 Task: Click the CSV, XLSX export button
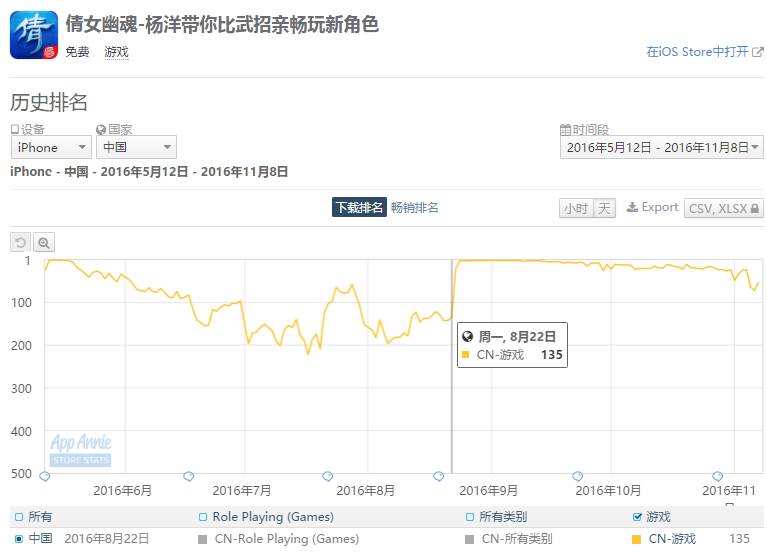(x=724, y=208)
